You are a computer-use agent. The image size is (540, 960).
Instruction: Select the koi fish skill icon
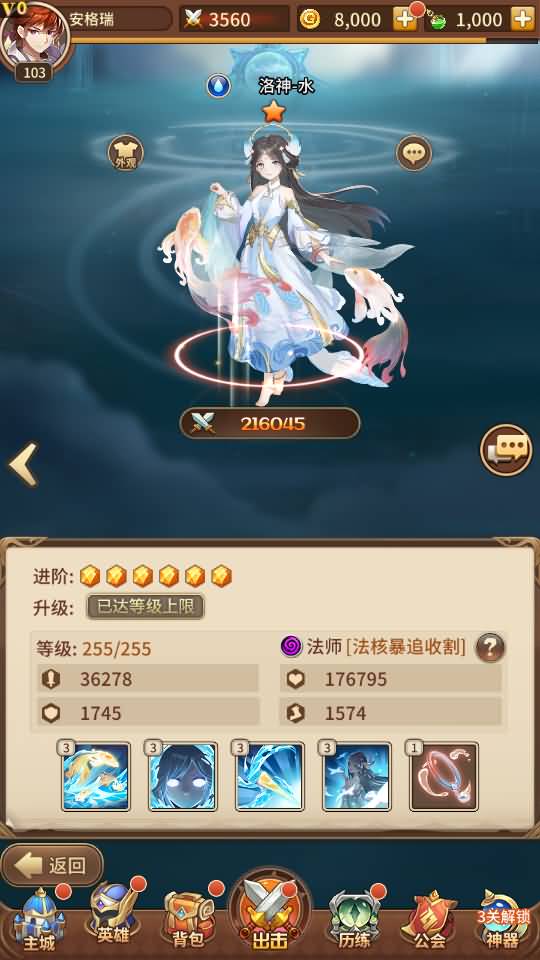96,777
